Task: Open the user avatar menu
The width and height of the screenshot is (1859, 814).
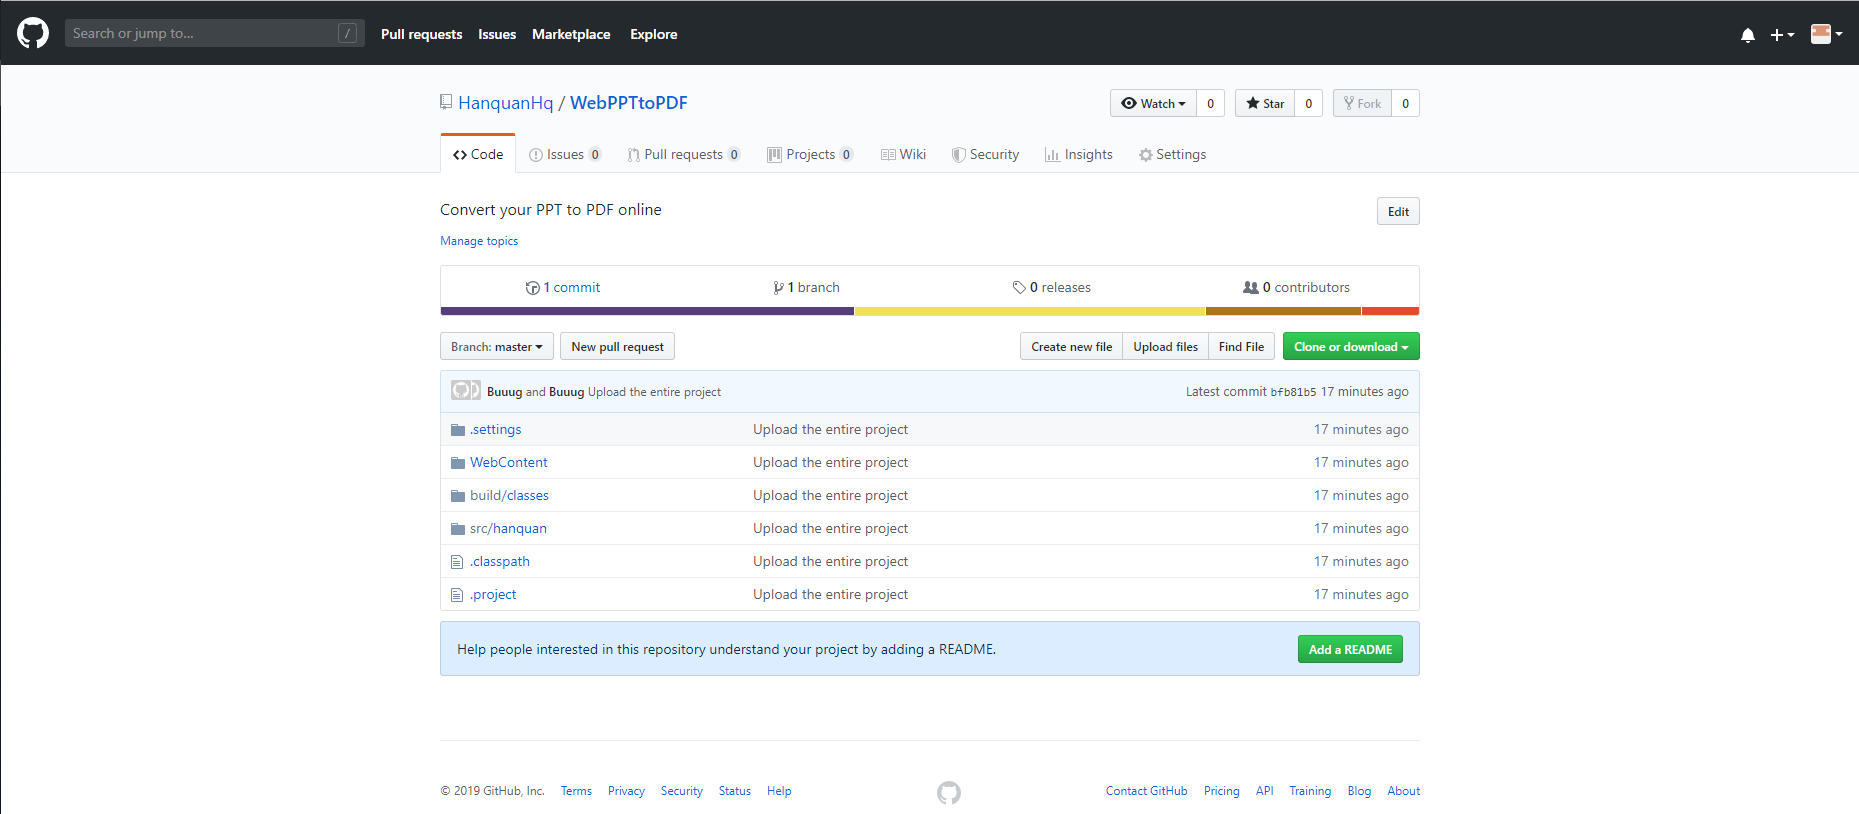Action: tap(1826, 34)
